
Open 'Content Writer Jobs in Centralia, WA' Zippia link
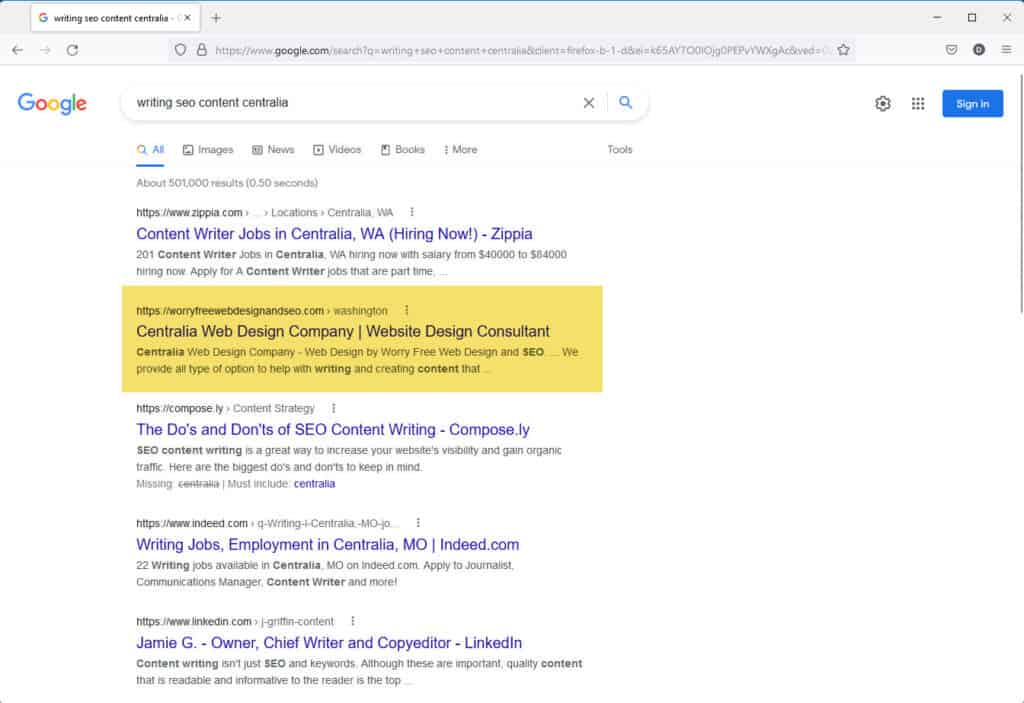coord(334,234)
